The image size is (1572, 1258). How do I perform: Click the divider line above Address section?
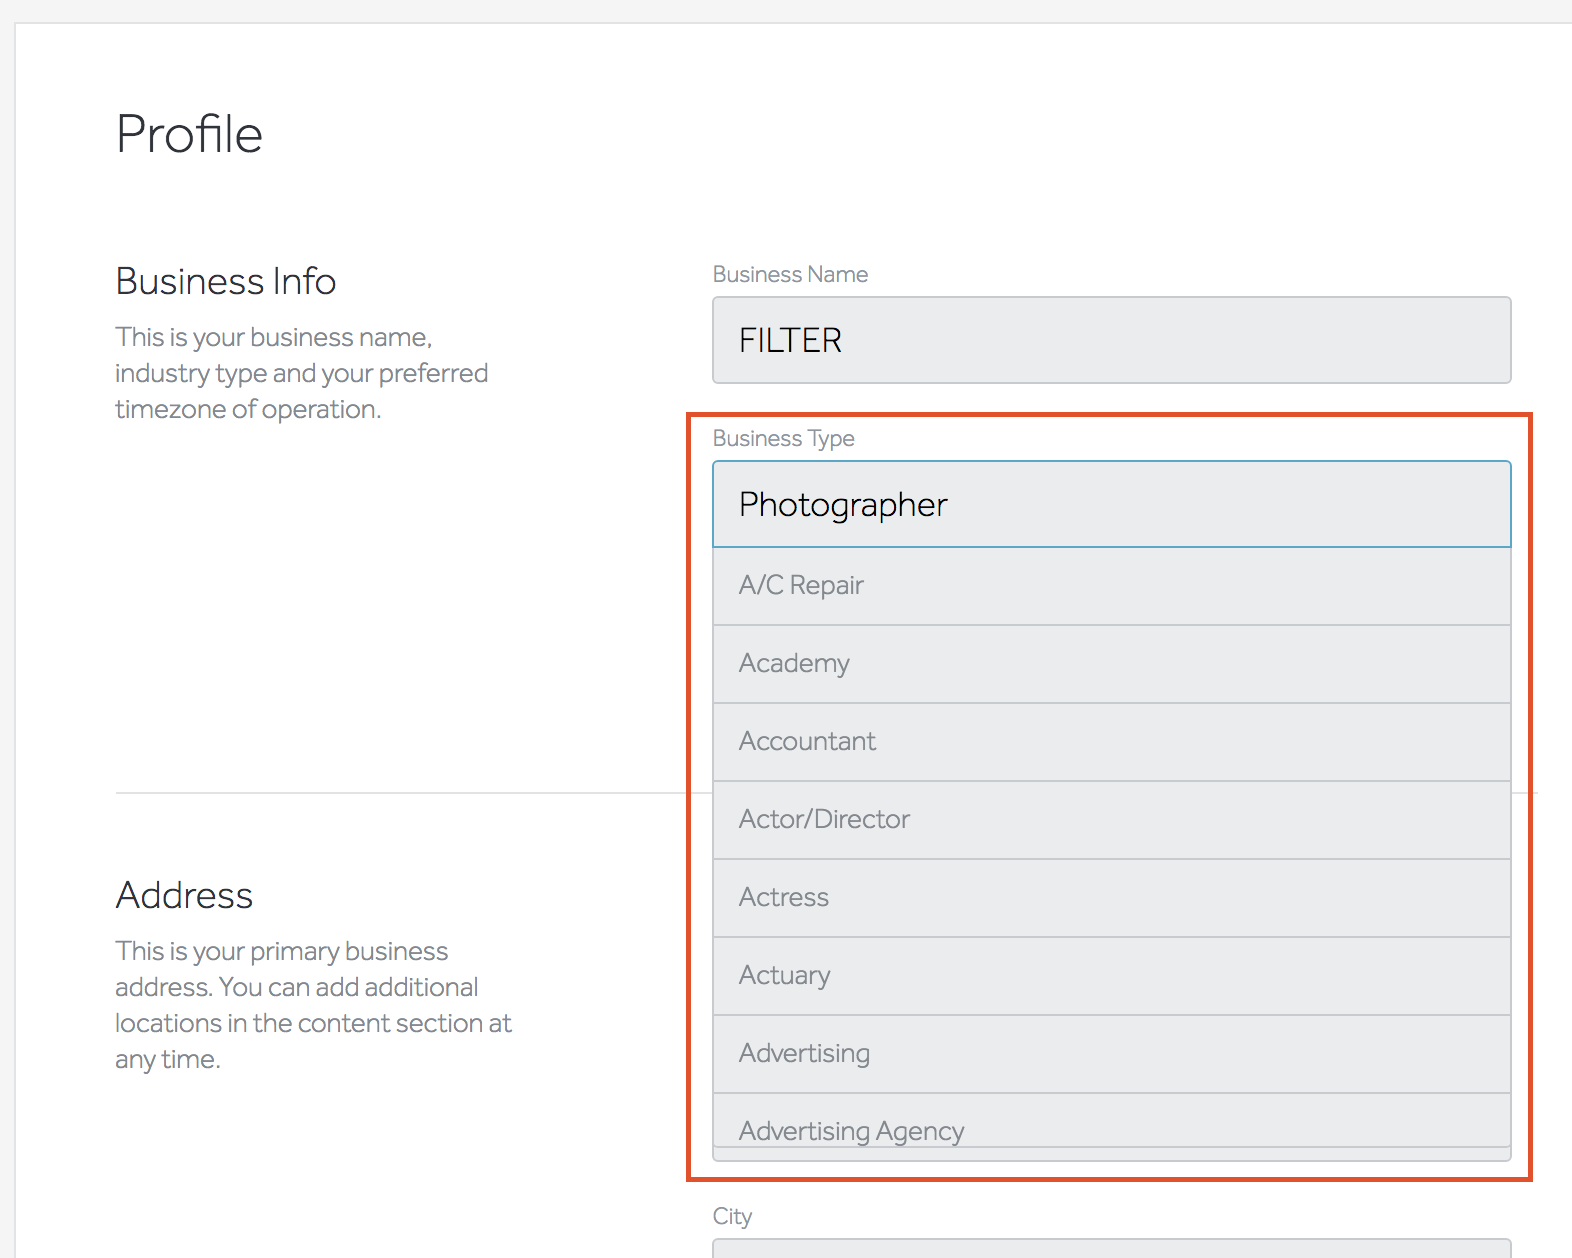(400, 793)
